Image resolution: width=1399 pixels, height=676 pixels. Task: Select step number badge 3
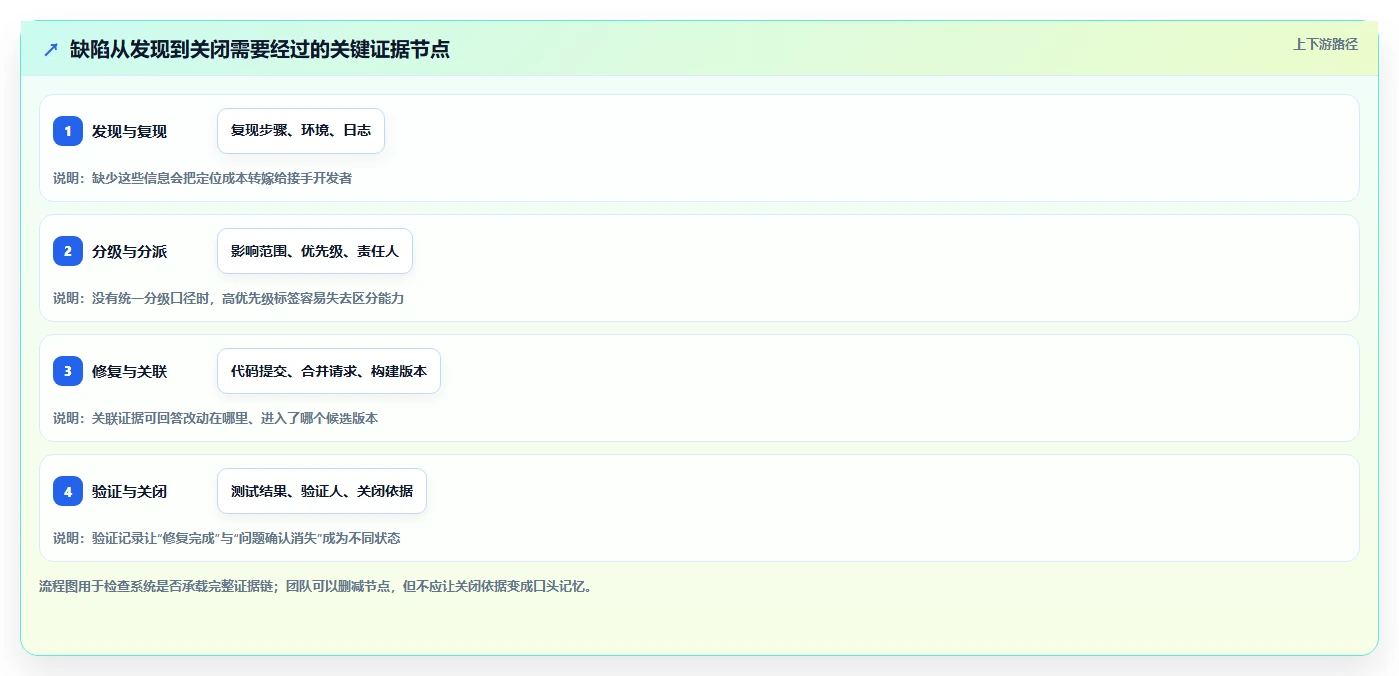[68, 371]
